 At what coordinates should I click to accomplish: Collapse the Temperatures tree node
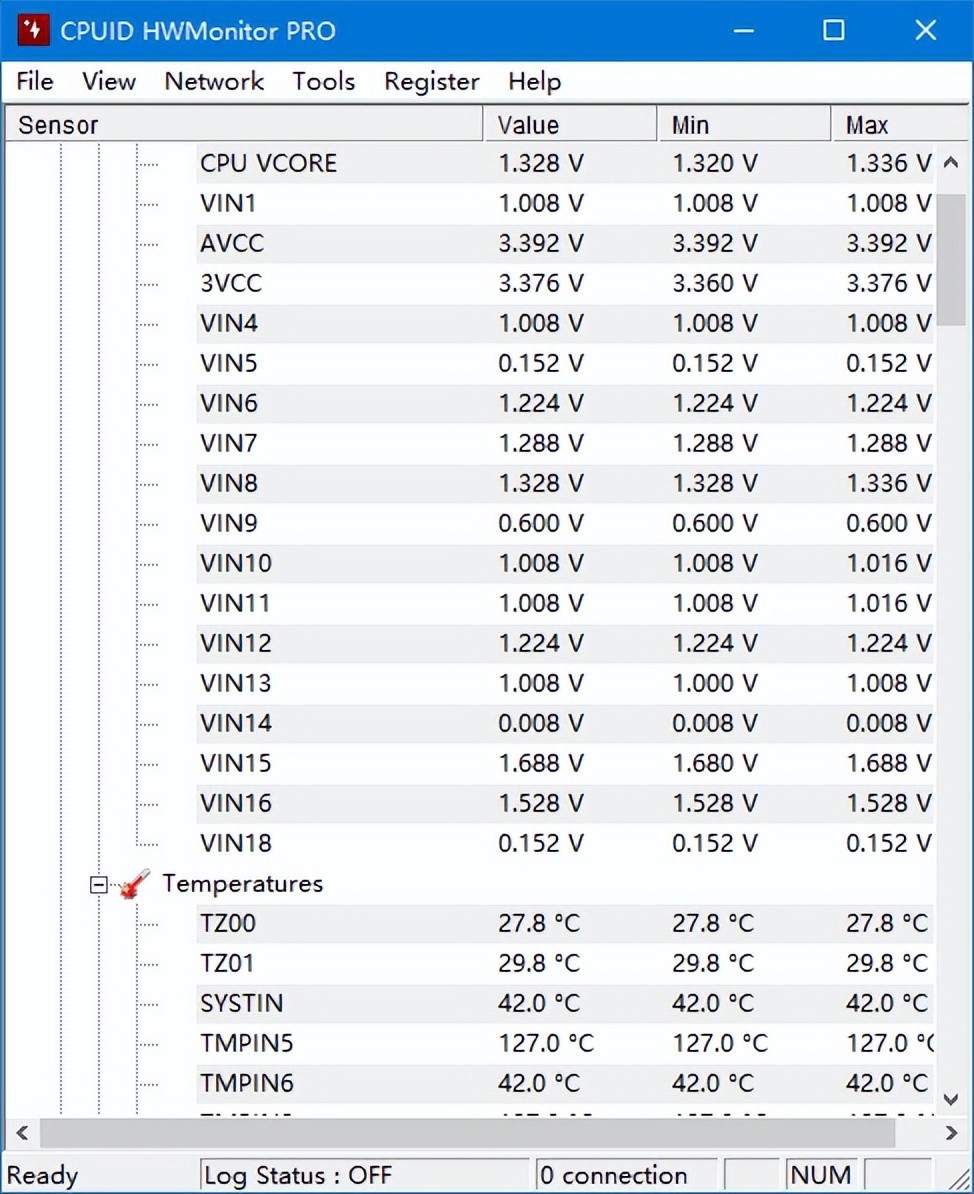click(98, 884)
